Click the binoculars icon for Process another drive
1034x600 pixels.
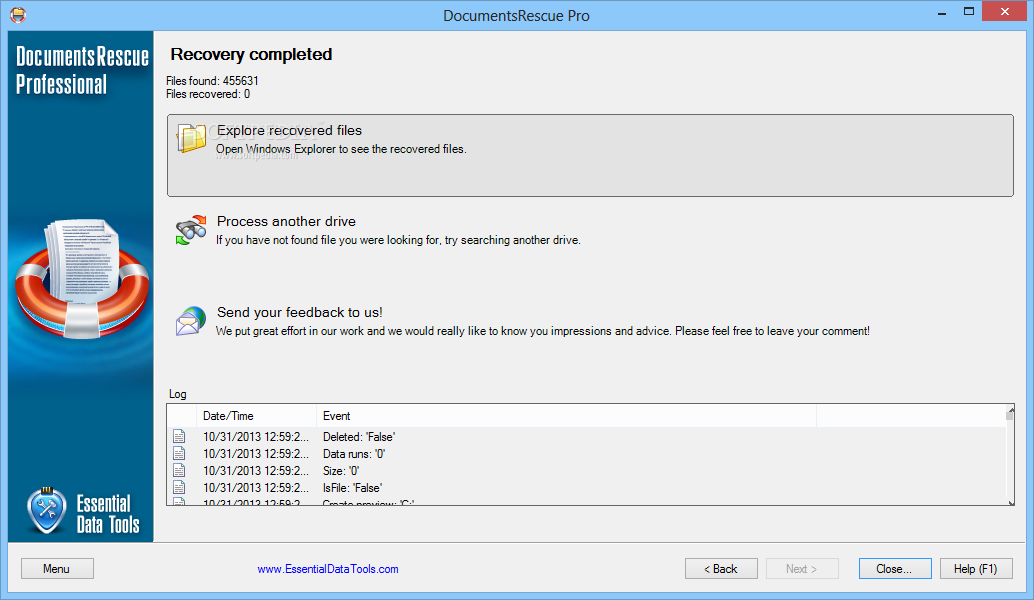click(x=191, y=230)
